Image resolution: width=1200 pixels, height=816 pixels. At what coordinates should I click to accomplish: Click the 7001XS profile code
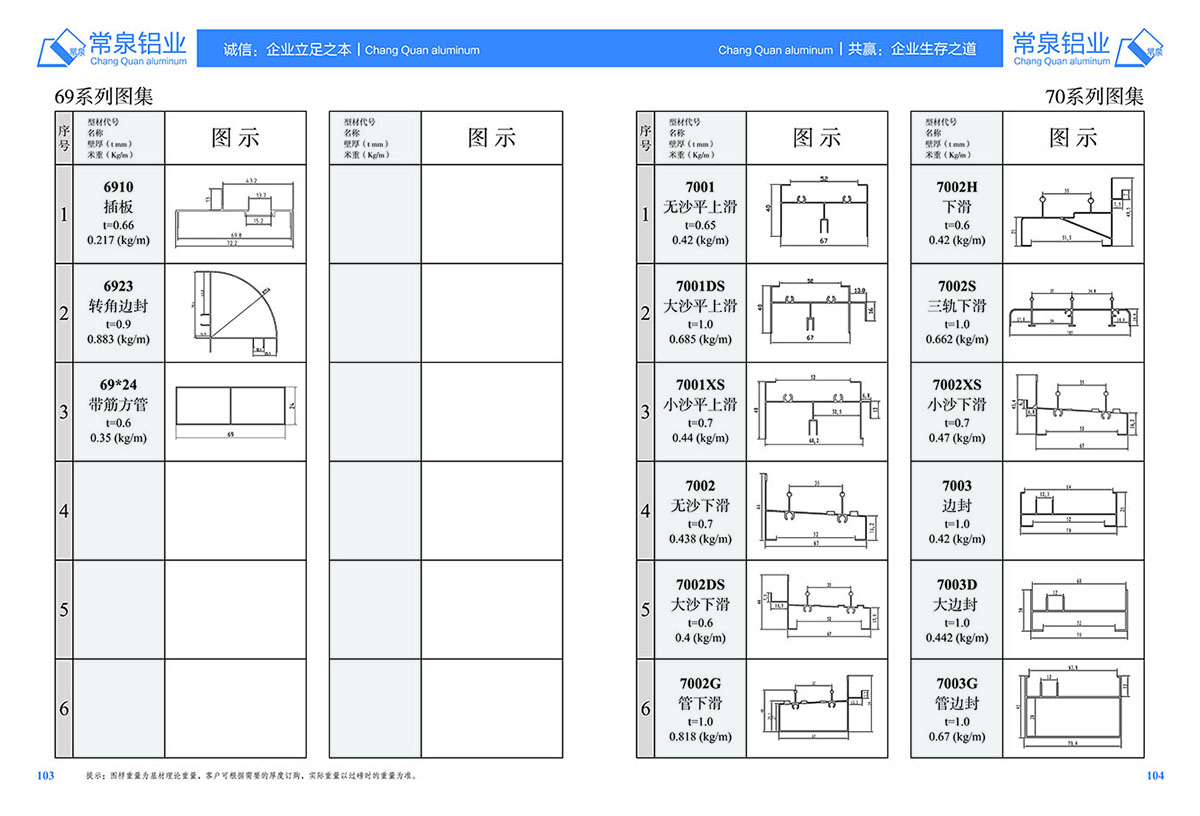pos(700,385)
